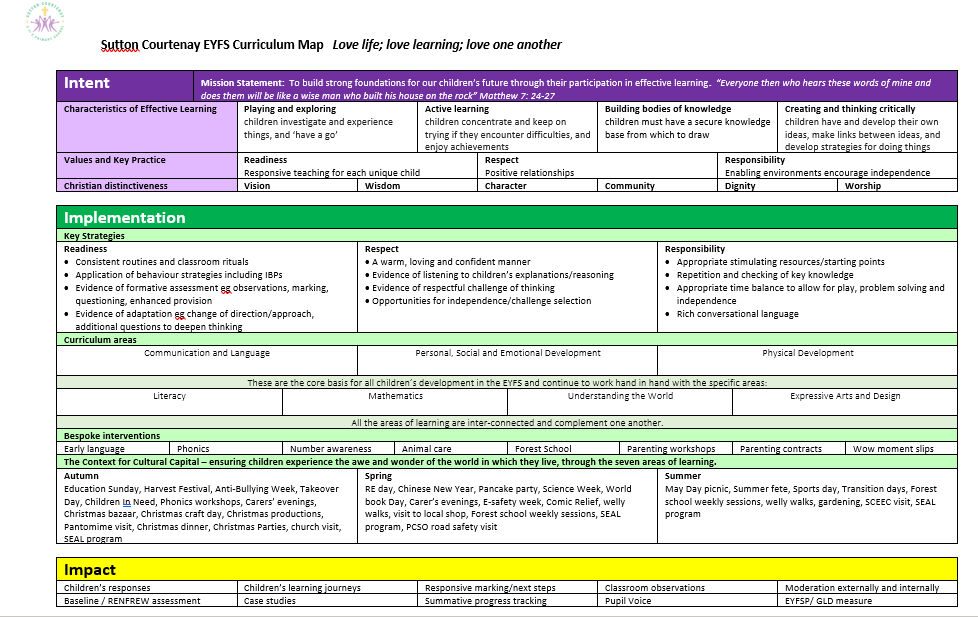
Task: Select the Playing and exploring heading
Action: pos(290,109)
